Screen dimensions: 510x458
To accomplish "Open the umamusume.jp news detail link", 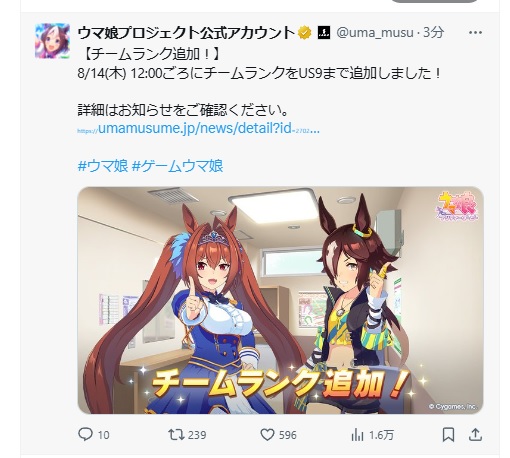I will 199,128.
